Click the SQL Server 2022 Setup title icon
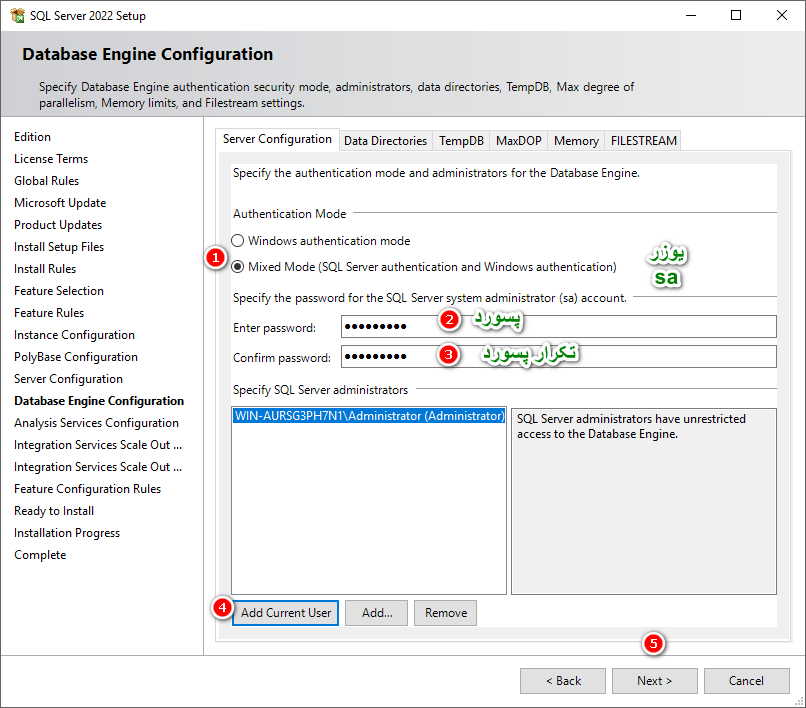Viewport: 806px width, 708px height. 20,15
